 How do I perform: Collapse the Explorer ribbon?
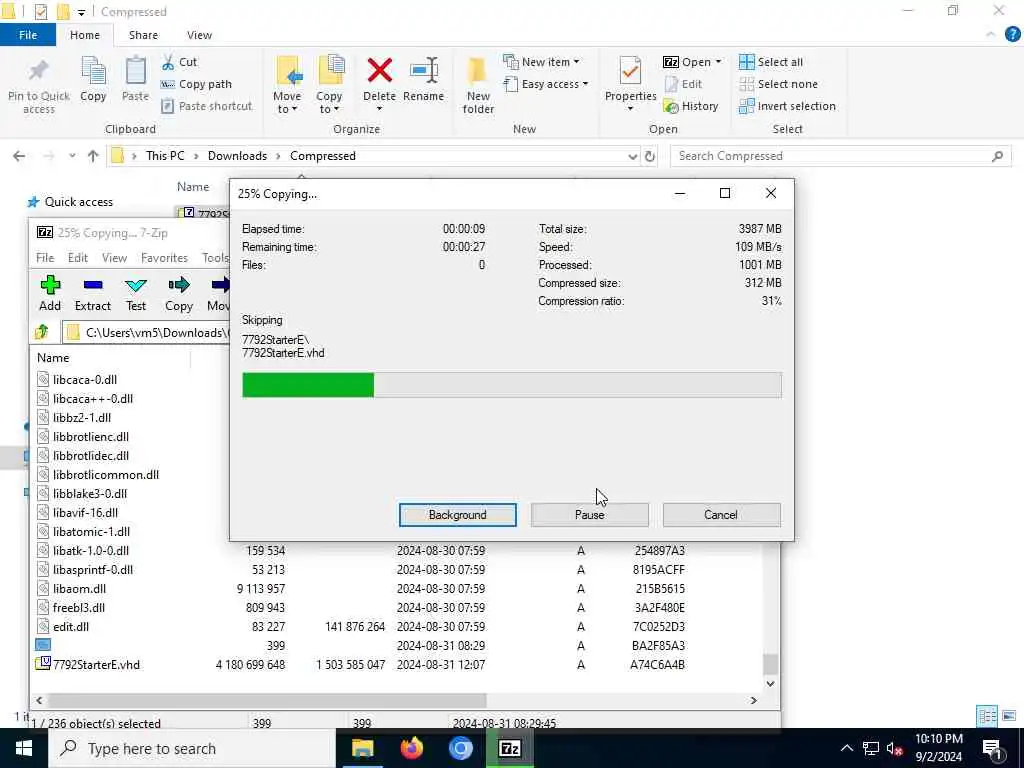991,35
